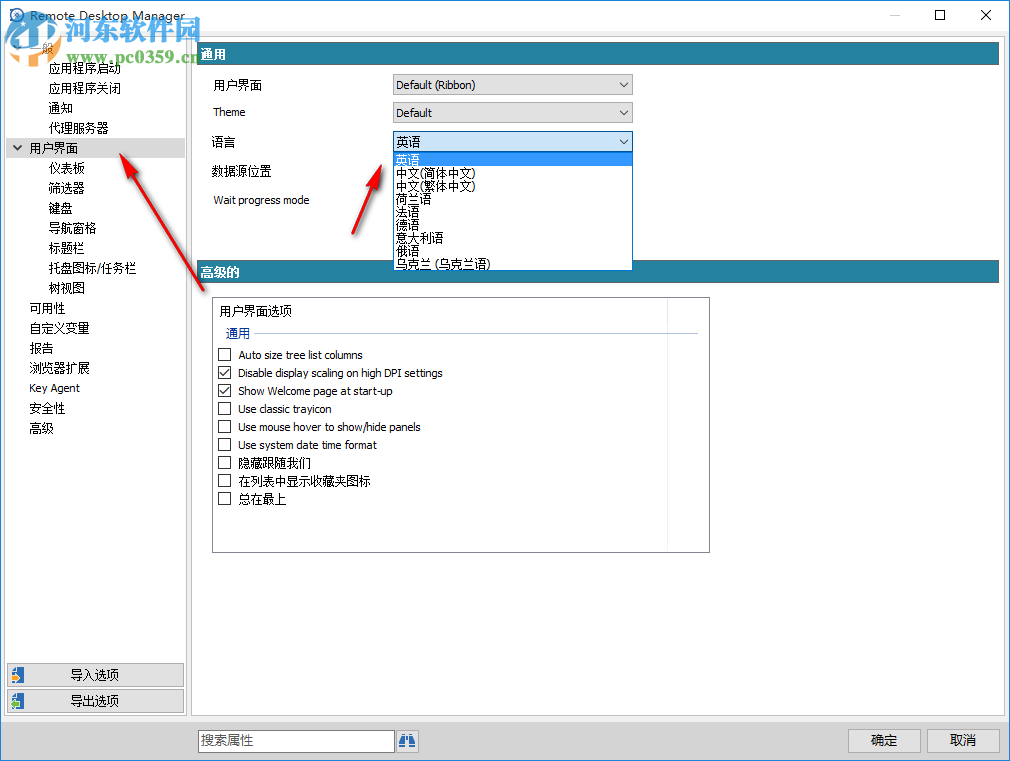
Task: Enable Use classic trayicon option
Action: pyautogui.click(x=224, y=408)
